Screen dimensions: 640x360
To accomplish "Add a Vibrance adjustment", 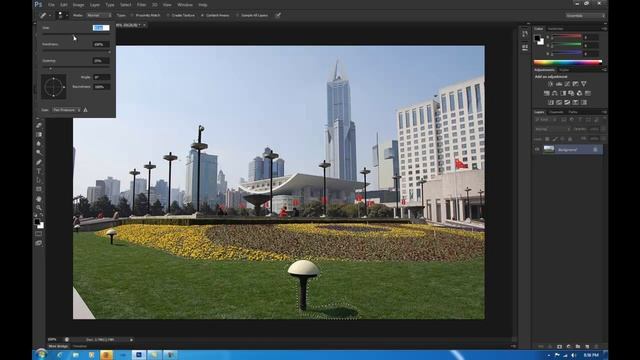I will coord(584,84).
